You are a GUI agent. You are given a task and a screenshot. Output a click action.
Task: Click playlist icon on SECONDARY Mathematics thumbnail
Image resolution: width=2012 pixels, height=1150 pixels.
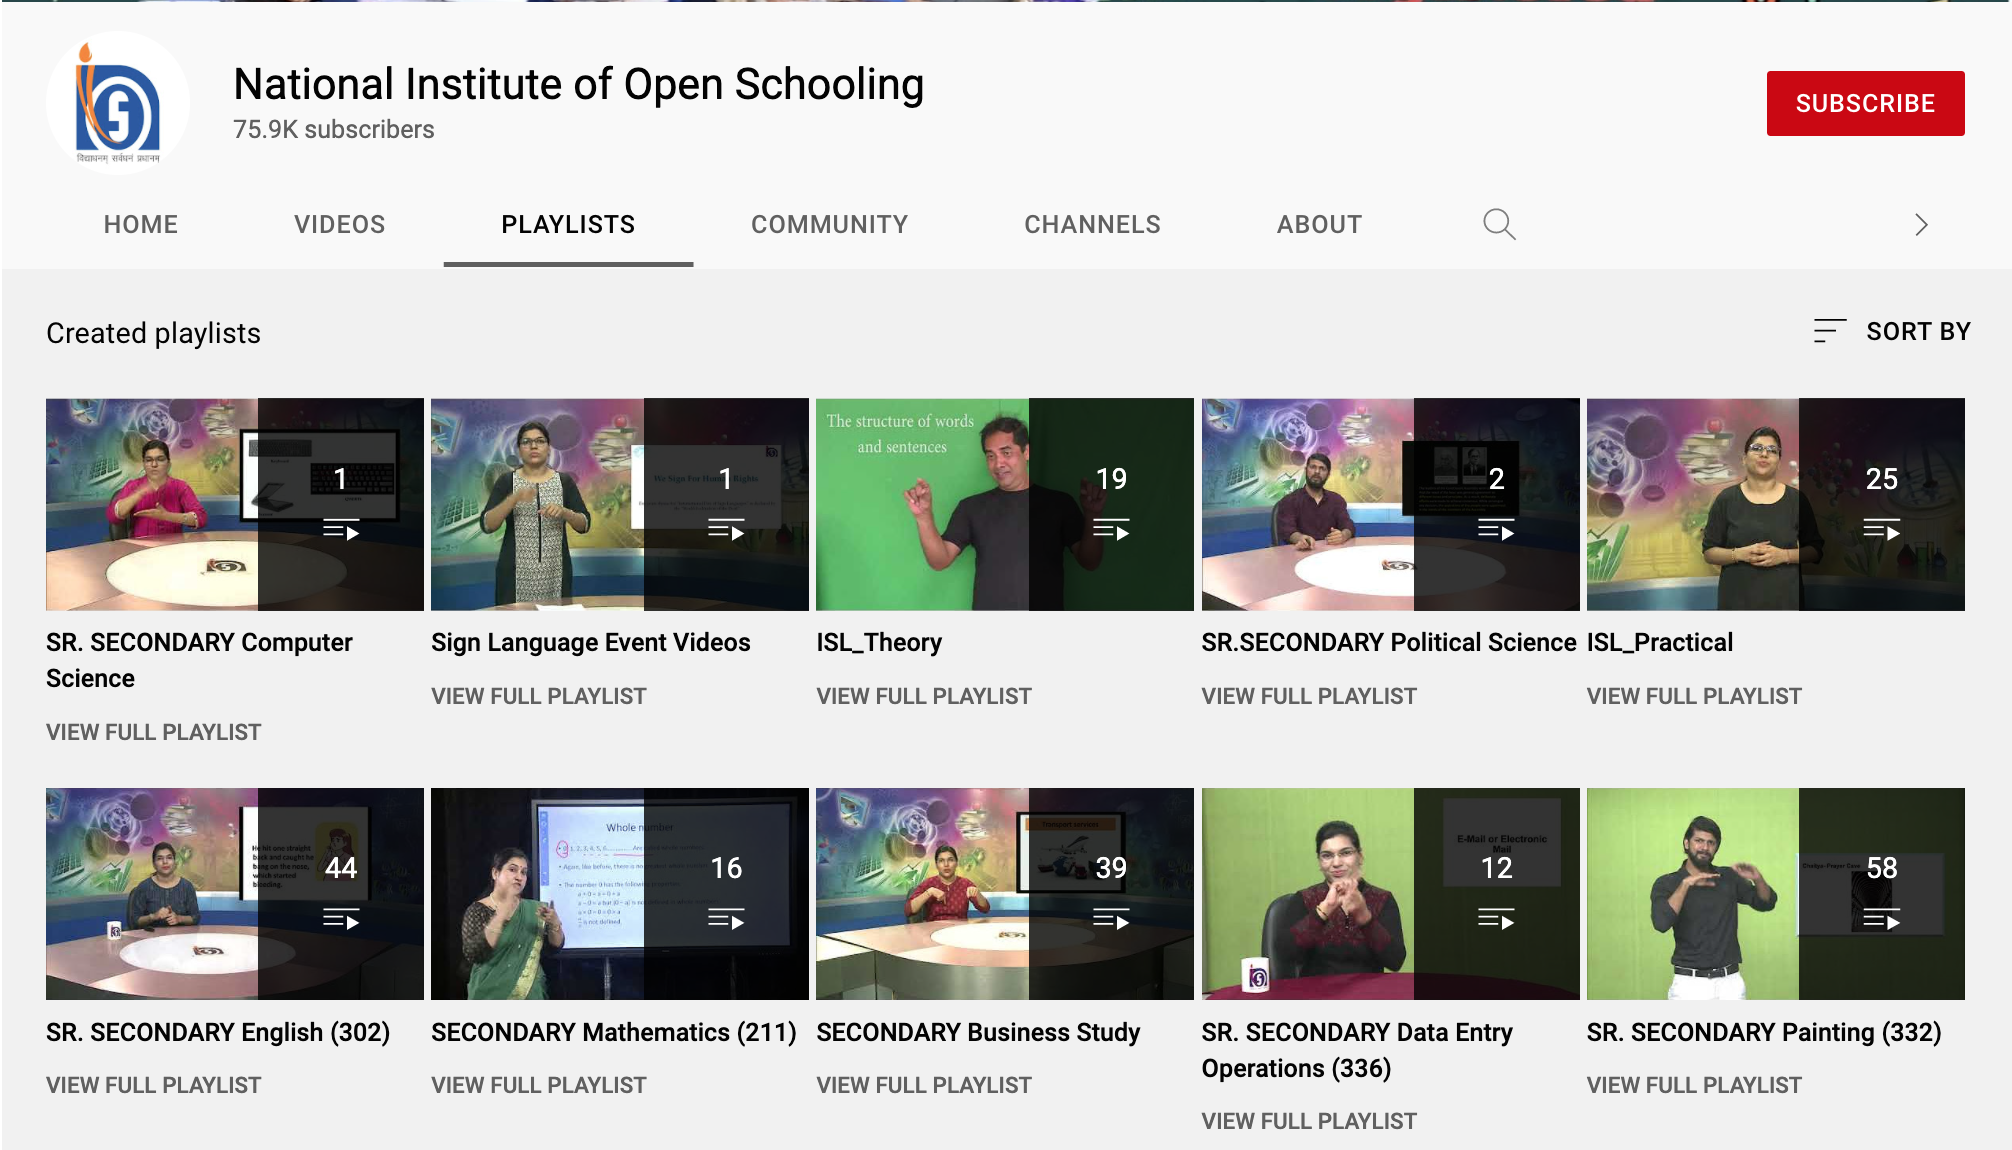point(726,919)
